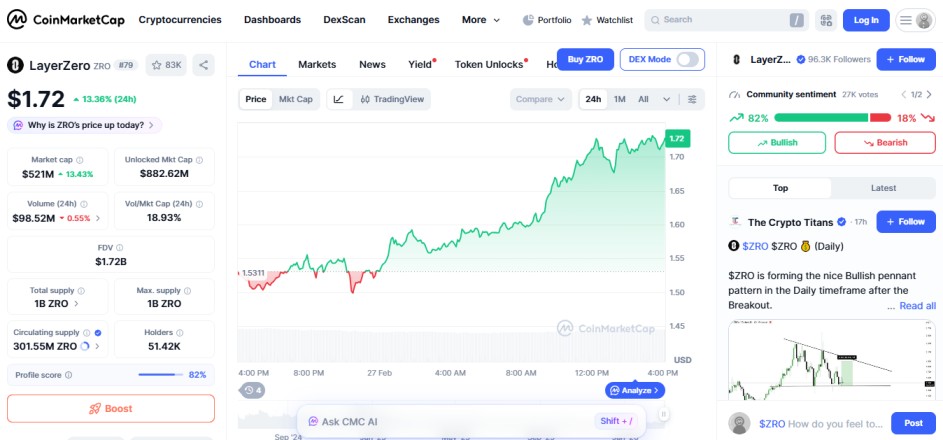Select Mkt Cap chart view
The image size is (943, 440).
295,99
